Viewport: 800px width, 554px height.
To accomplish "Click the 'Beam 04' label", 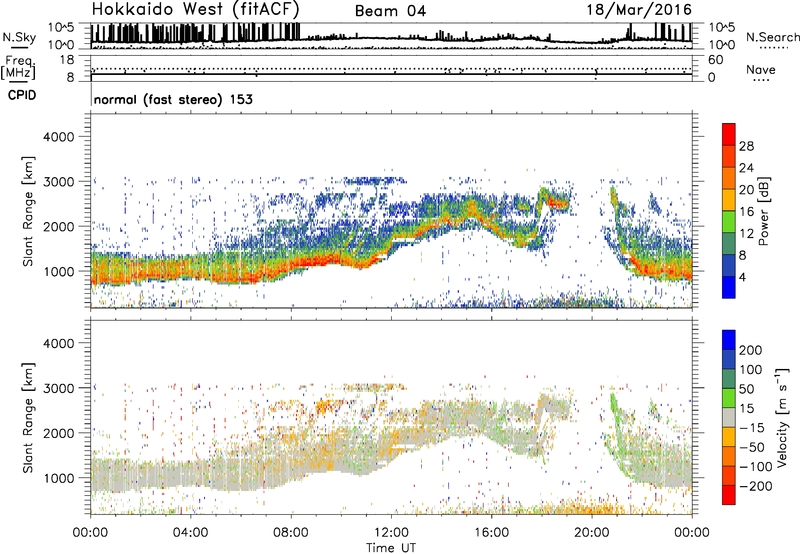I will coord(390,11).
